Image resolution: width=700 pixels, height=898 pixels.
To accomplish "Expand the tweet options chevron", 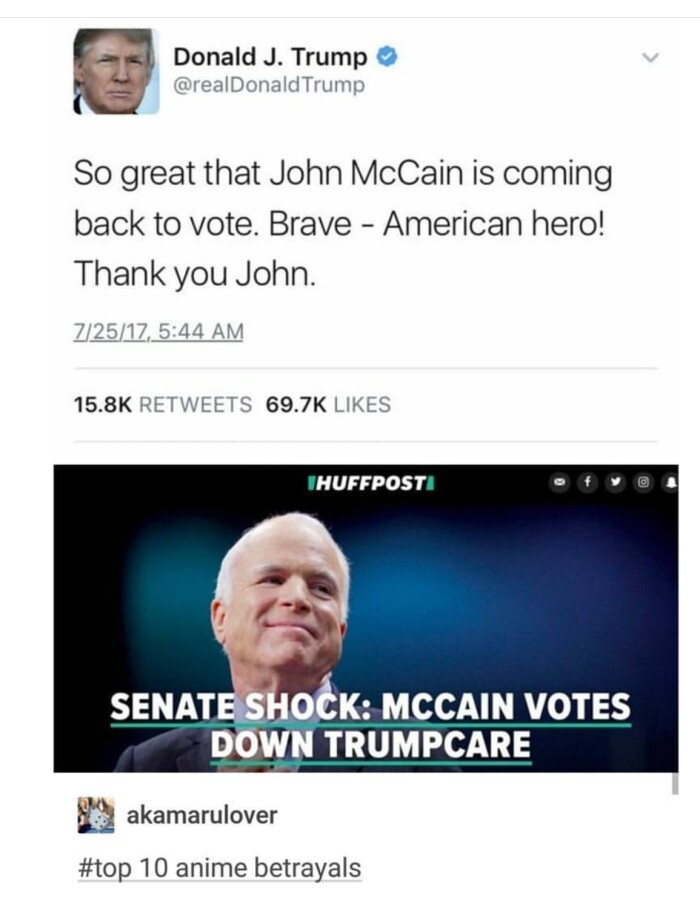I will (651, 57).
